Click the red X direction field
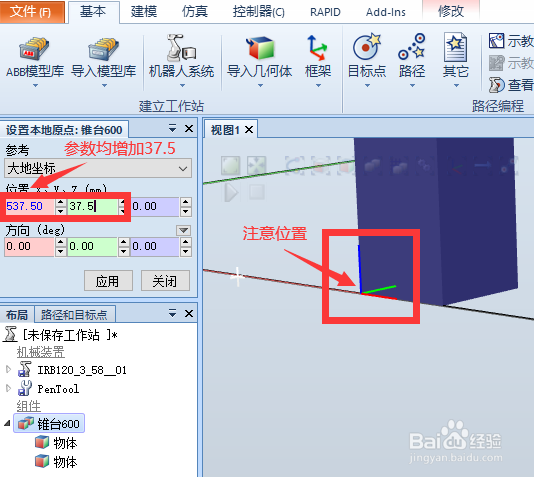The image size is (534, 477). tap(30, 247)
